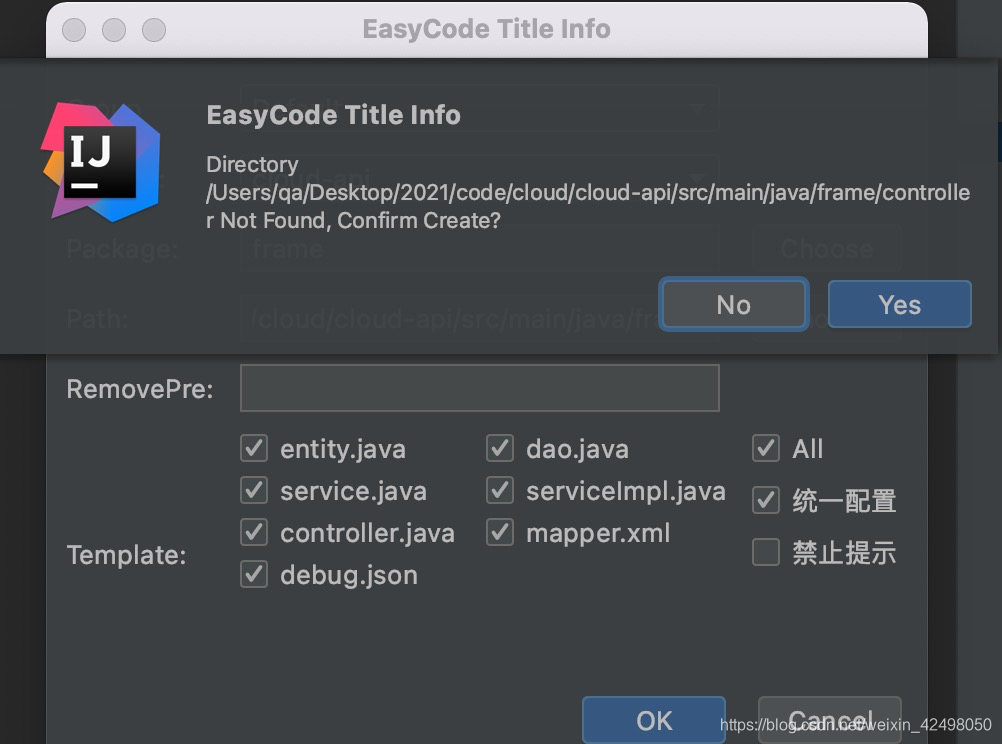Close the EasyCode Title Info window
Screen dimensions: 1002x744
[74, 29]
